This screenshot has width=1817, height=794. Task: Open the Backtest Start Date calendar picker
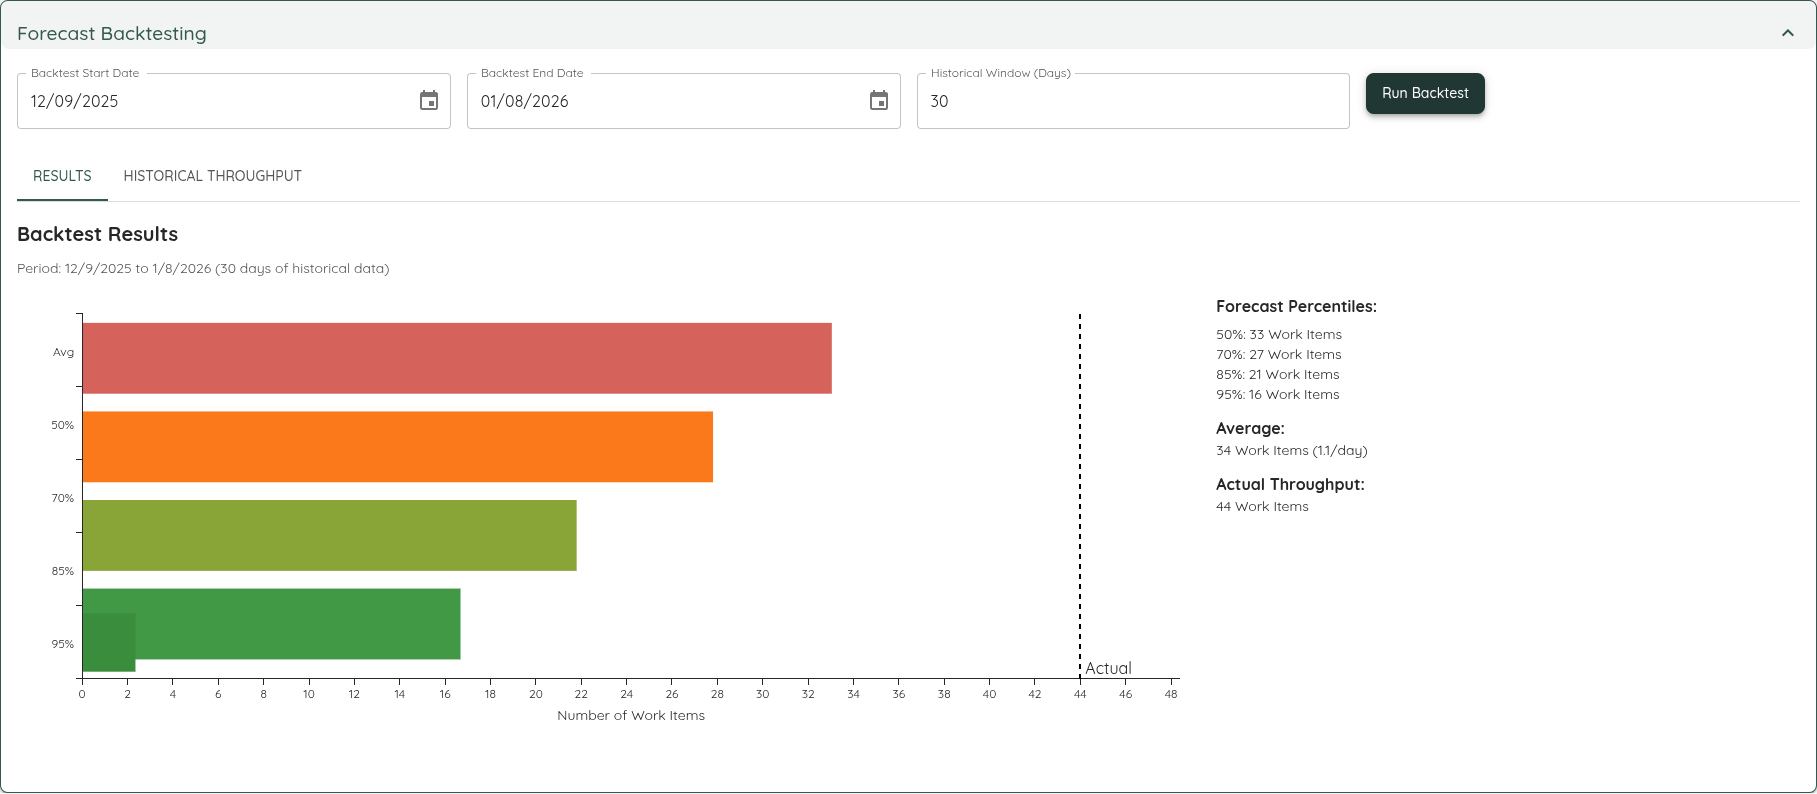429,101
